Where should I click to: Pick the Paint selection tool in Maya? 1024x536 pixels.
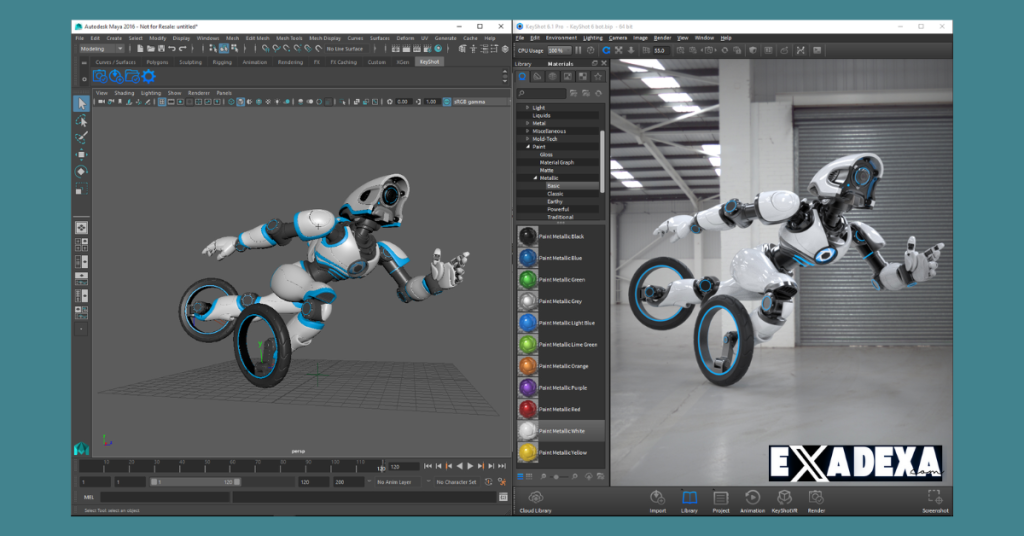tap(81, 138)
